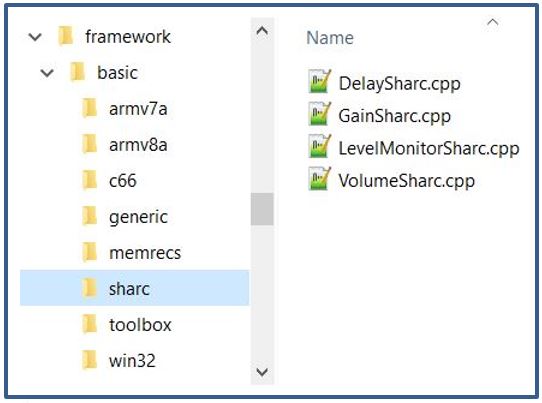
Task: Click the win32 folder icon
Action: coord(90,360)
